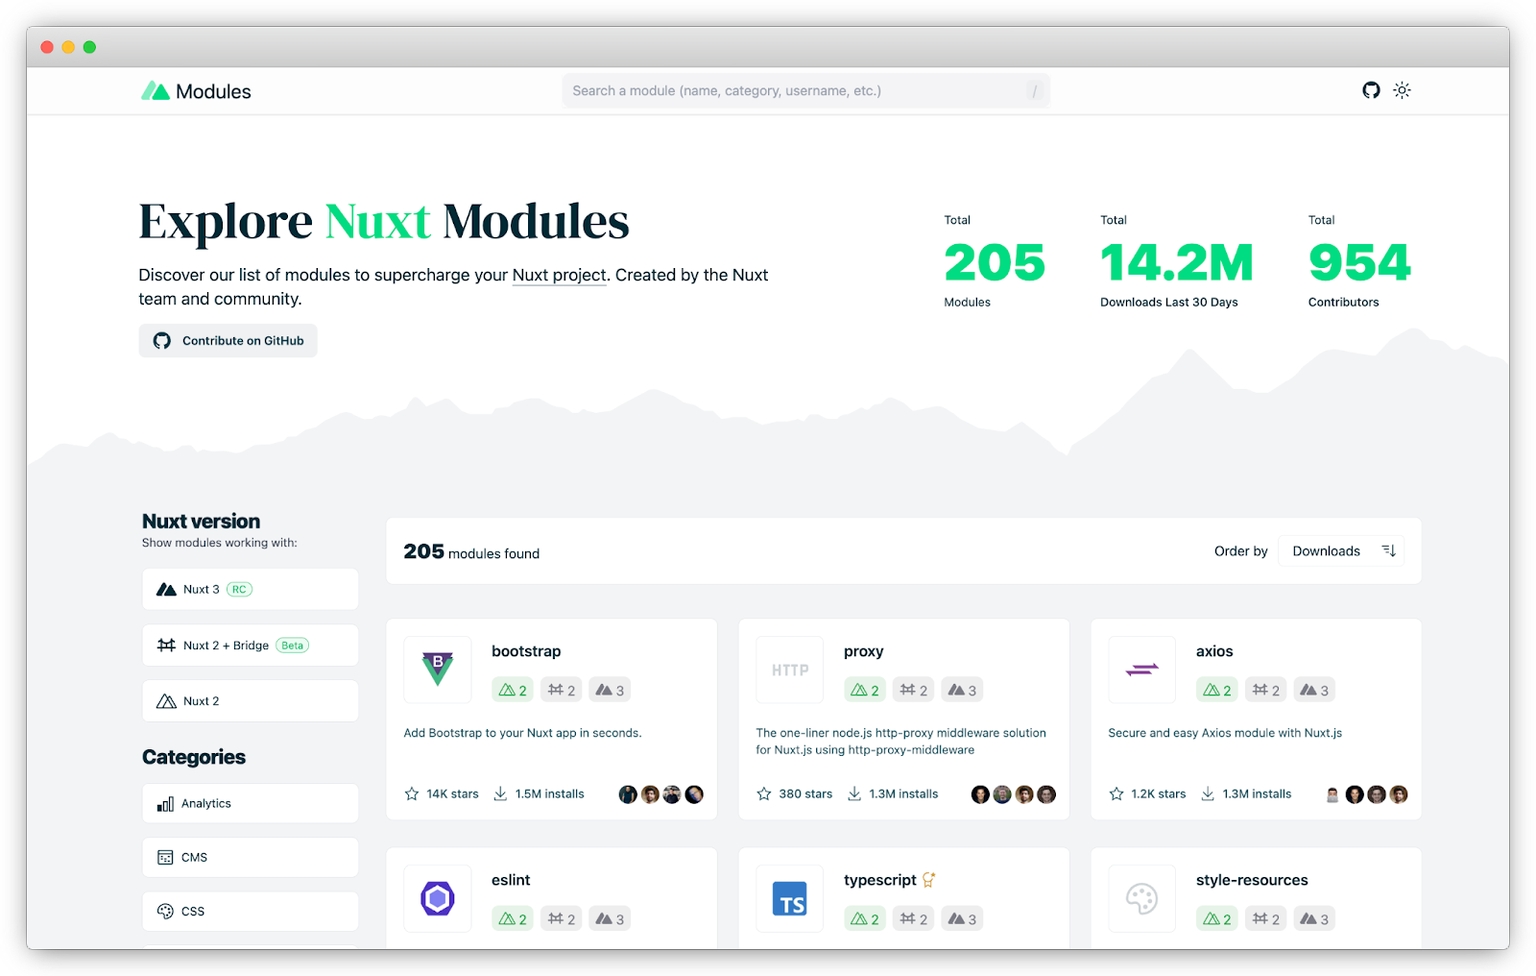Filter modules by Nuxt 3 RC
The width and height of the screenshot is (1536, 976).
(x=250, y=589)
